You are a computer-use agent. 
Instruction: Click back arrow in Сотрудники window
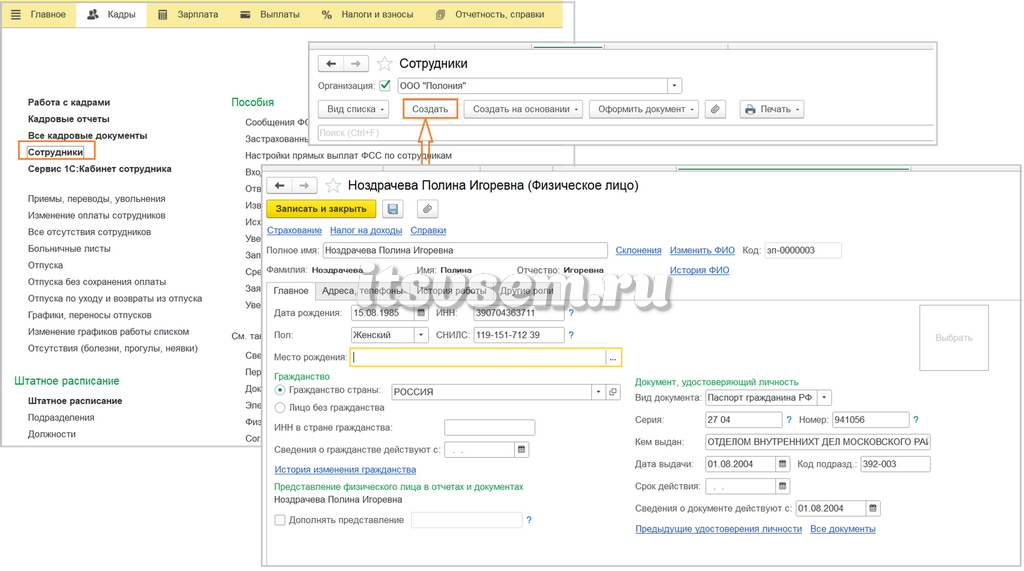click(331, 63)
